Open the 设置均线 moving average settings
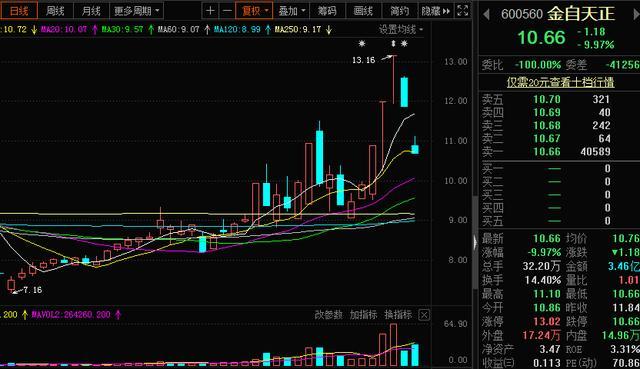The width and height of the screenshot is (640, 369). coord(400,29)
